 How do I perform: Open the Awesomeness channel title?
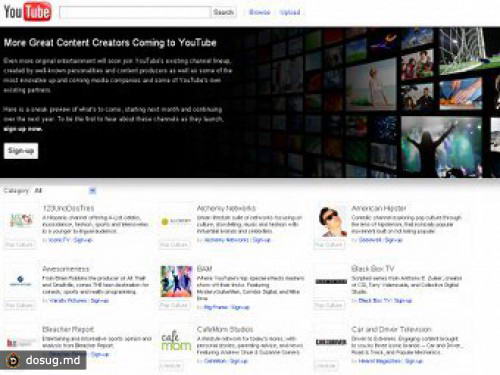66,269
